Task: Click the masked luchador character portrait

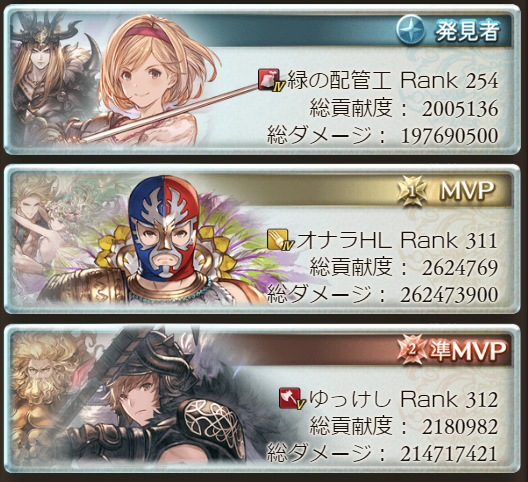Action: pyautogui.click(x=162, y=239)
